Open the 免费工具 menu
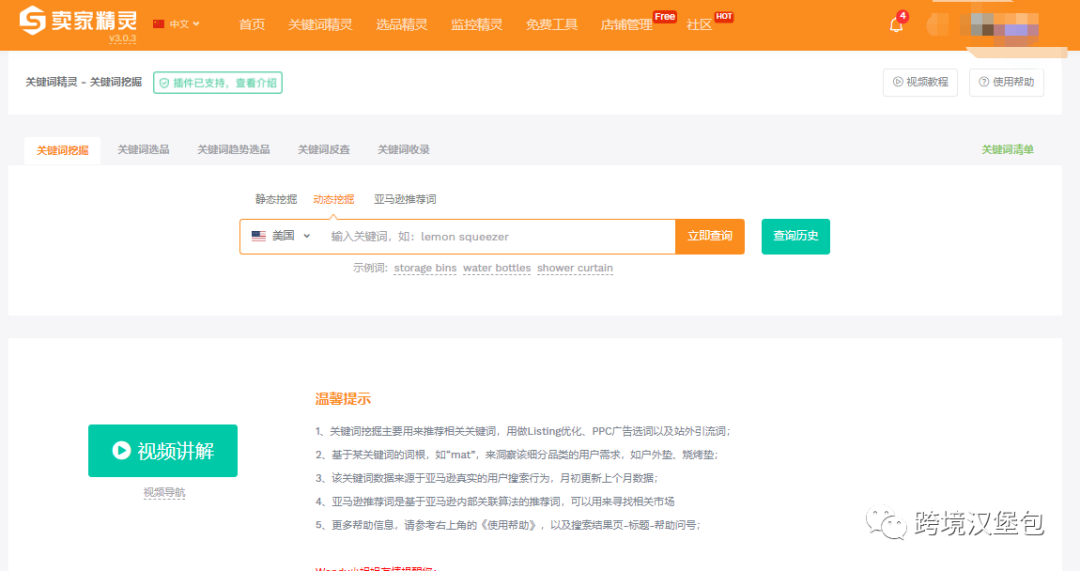The image size is (1080, 571). coord(552,25)
